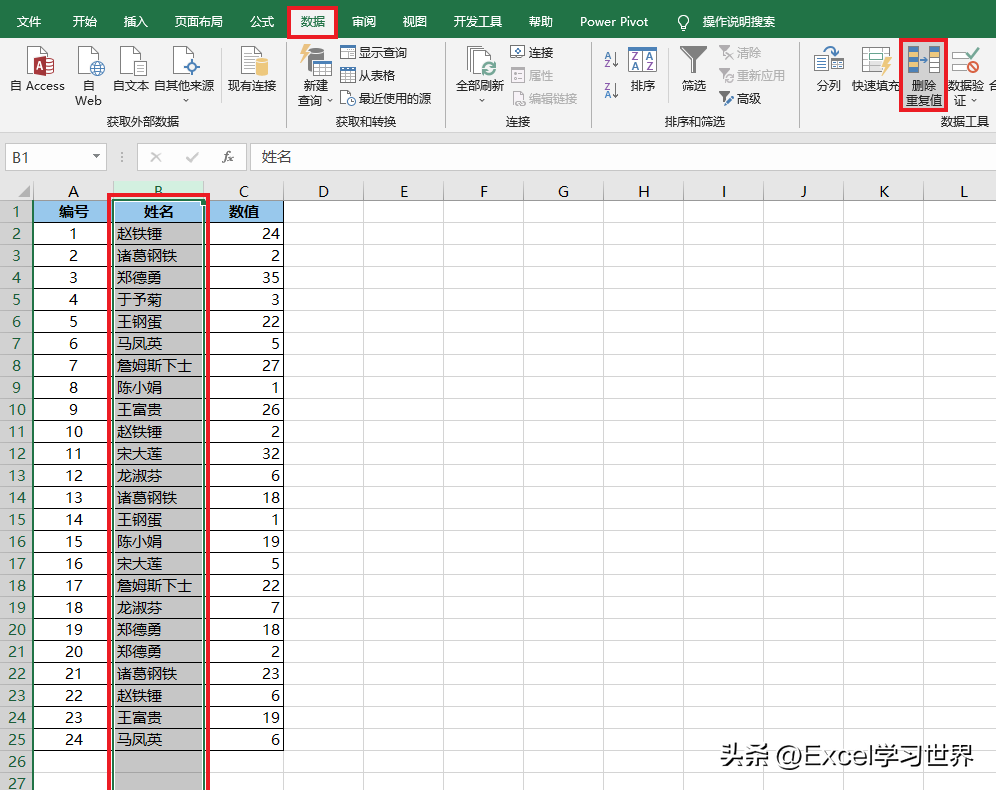Toggle 筛选 filter funnel
Viewport: 996px width, 790px height.
click(693, 69)
